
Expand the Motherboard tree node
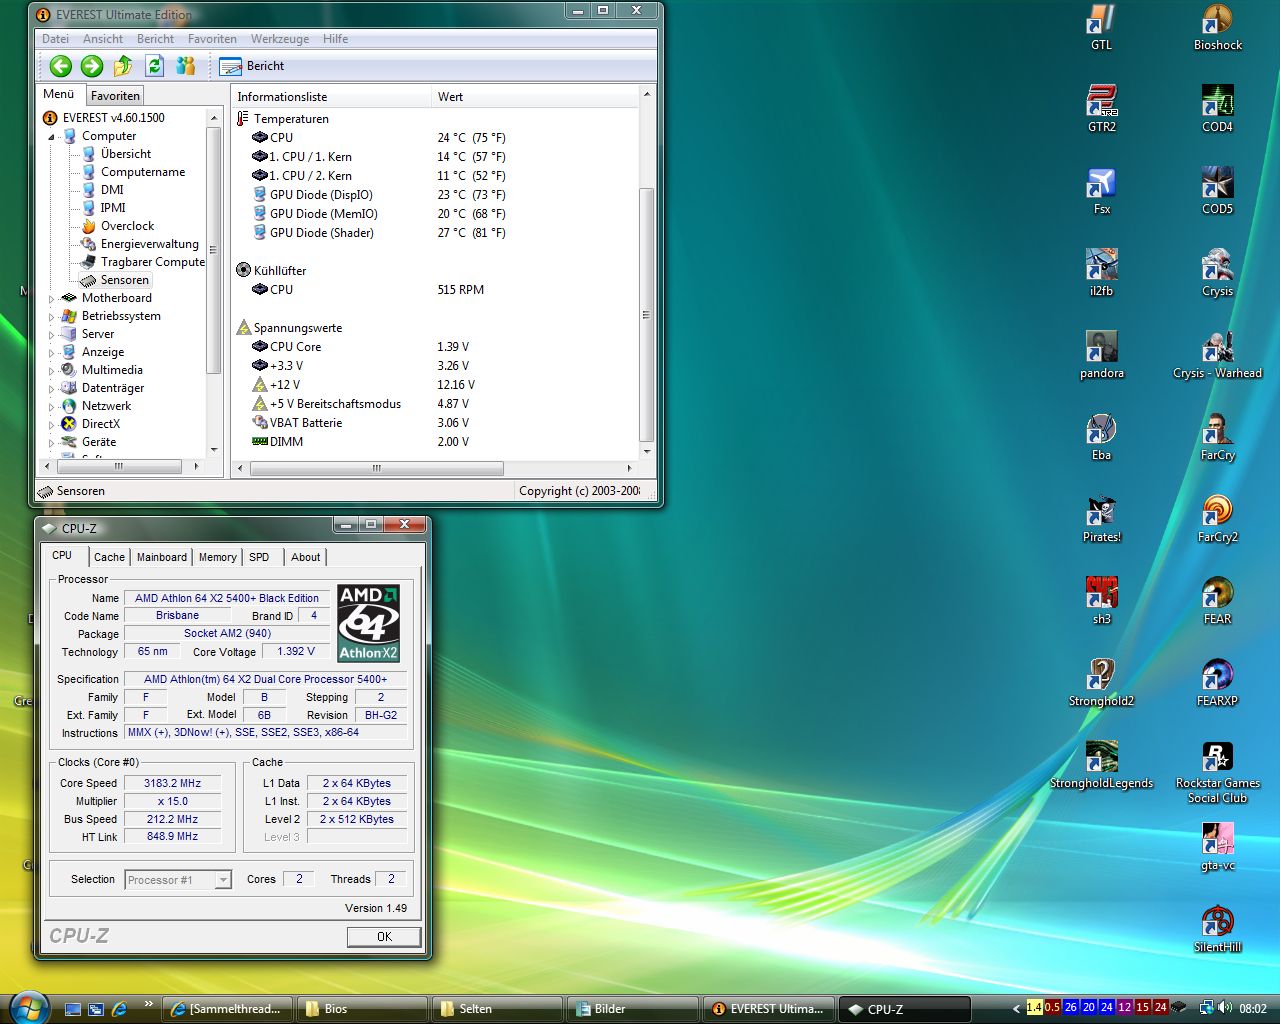[52, 298]
